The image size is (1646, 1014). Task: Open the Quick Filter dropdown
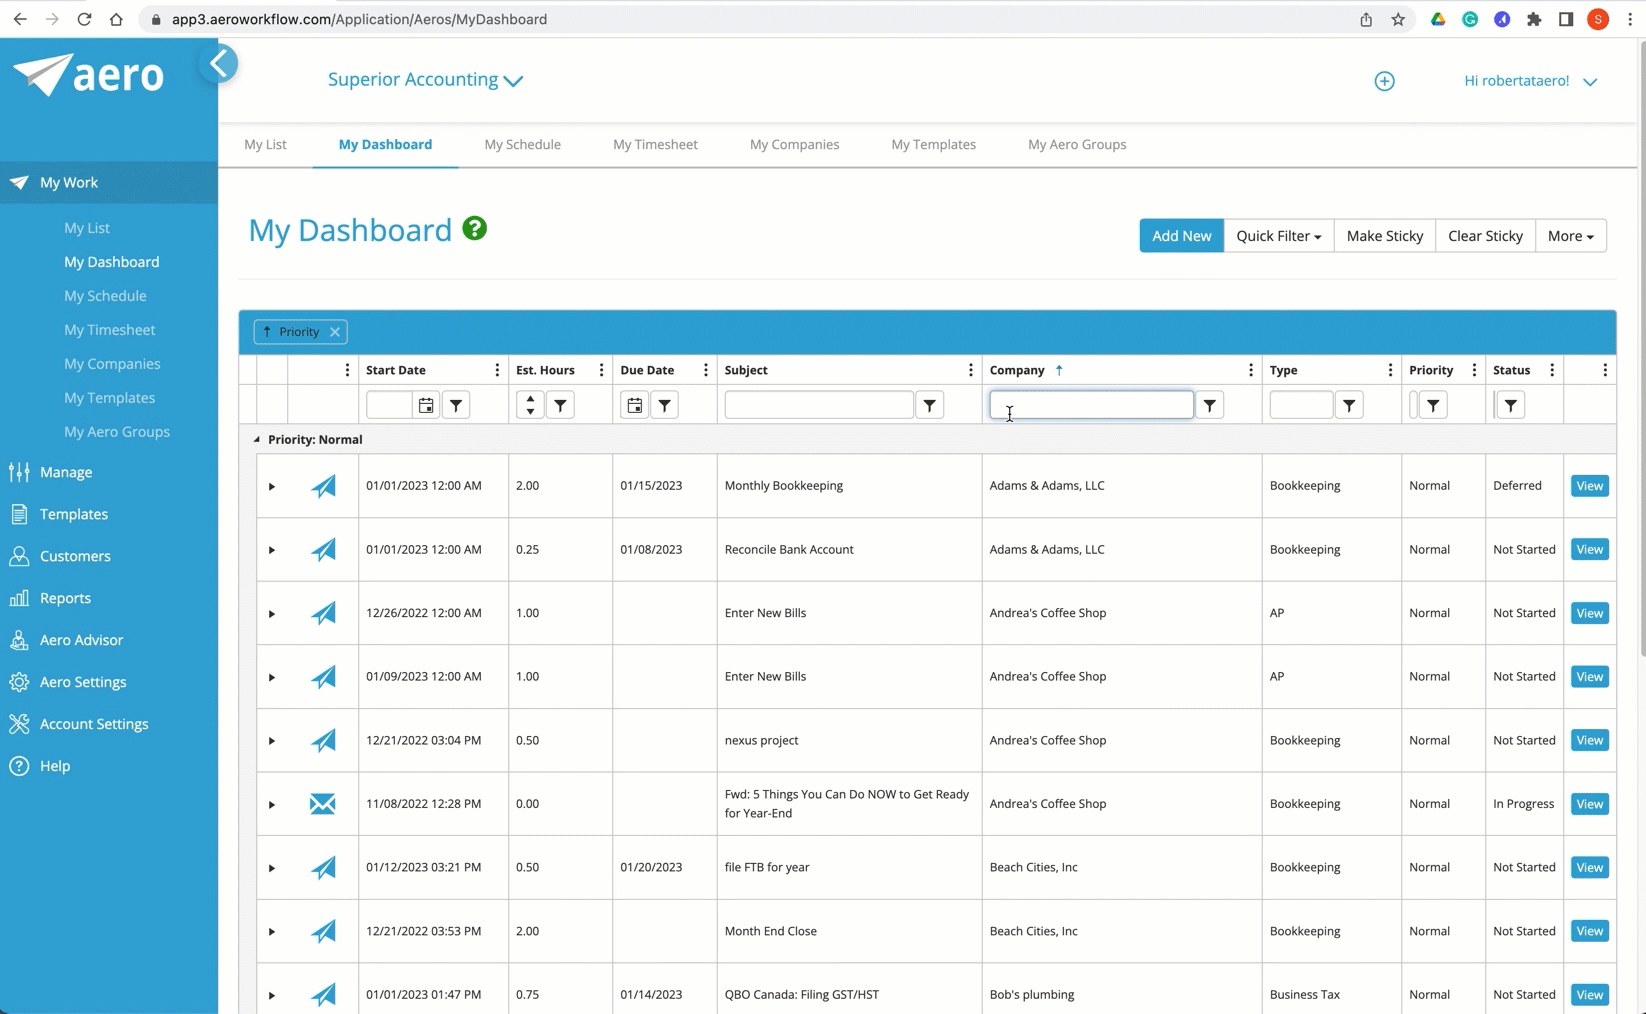pos(1278,236)
